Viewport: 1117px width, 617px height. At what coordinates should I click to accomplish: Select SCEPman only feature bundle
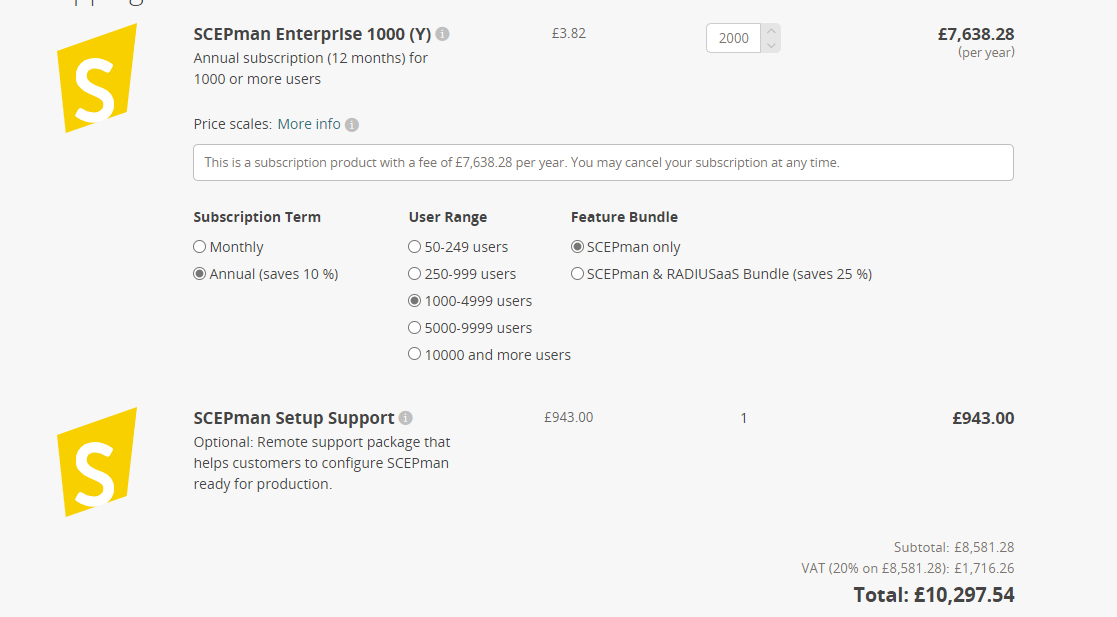point(576,246)
